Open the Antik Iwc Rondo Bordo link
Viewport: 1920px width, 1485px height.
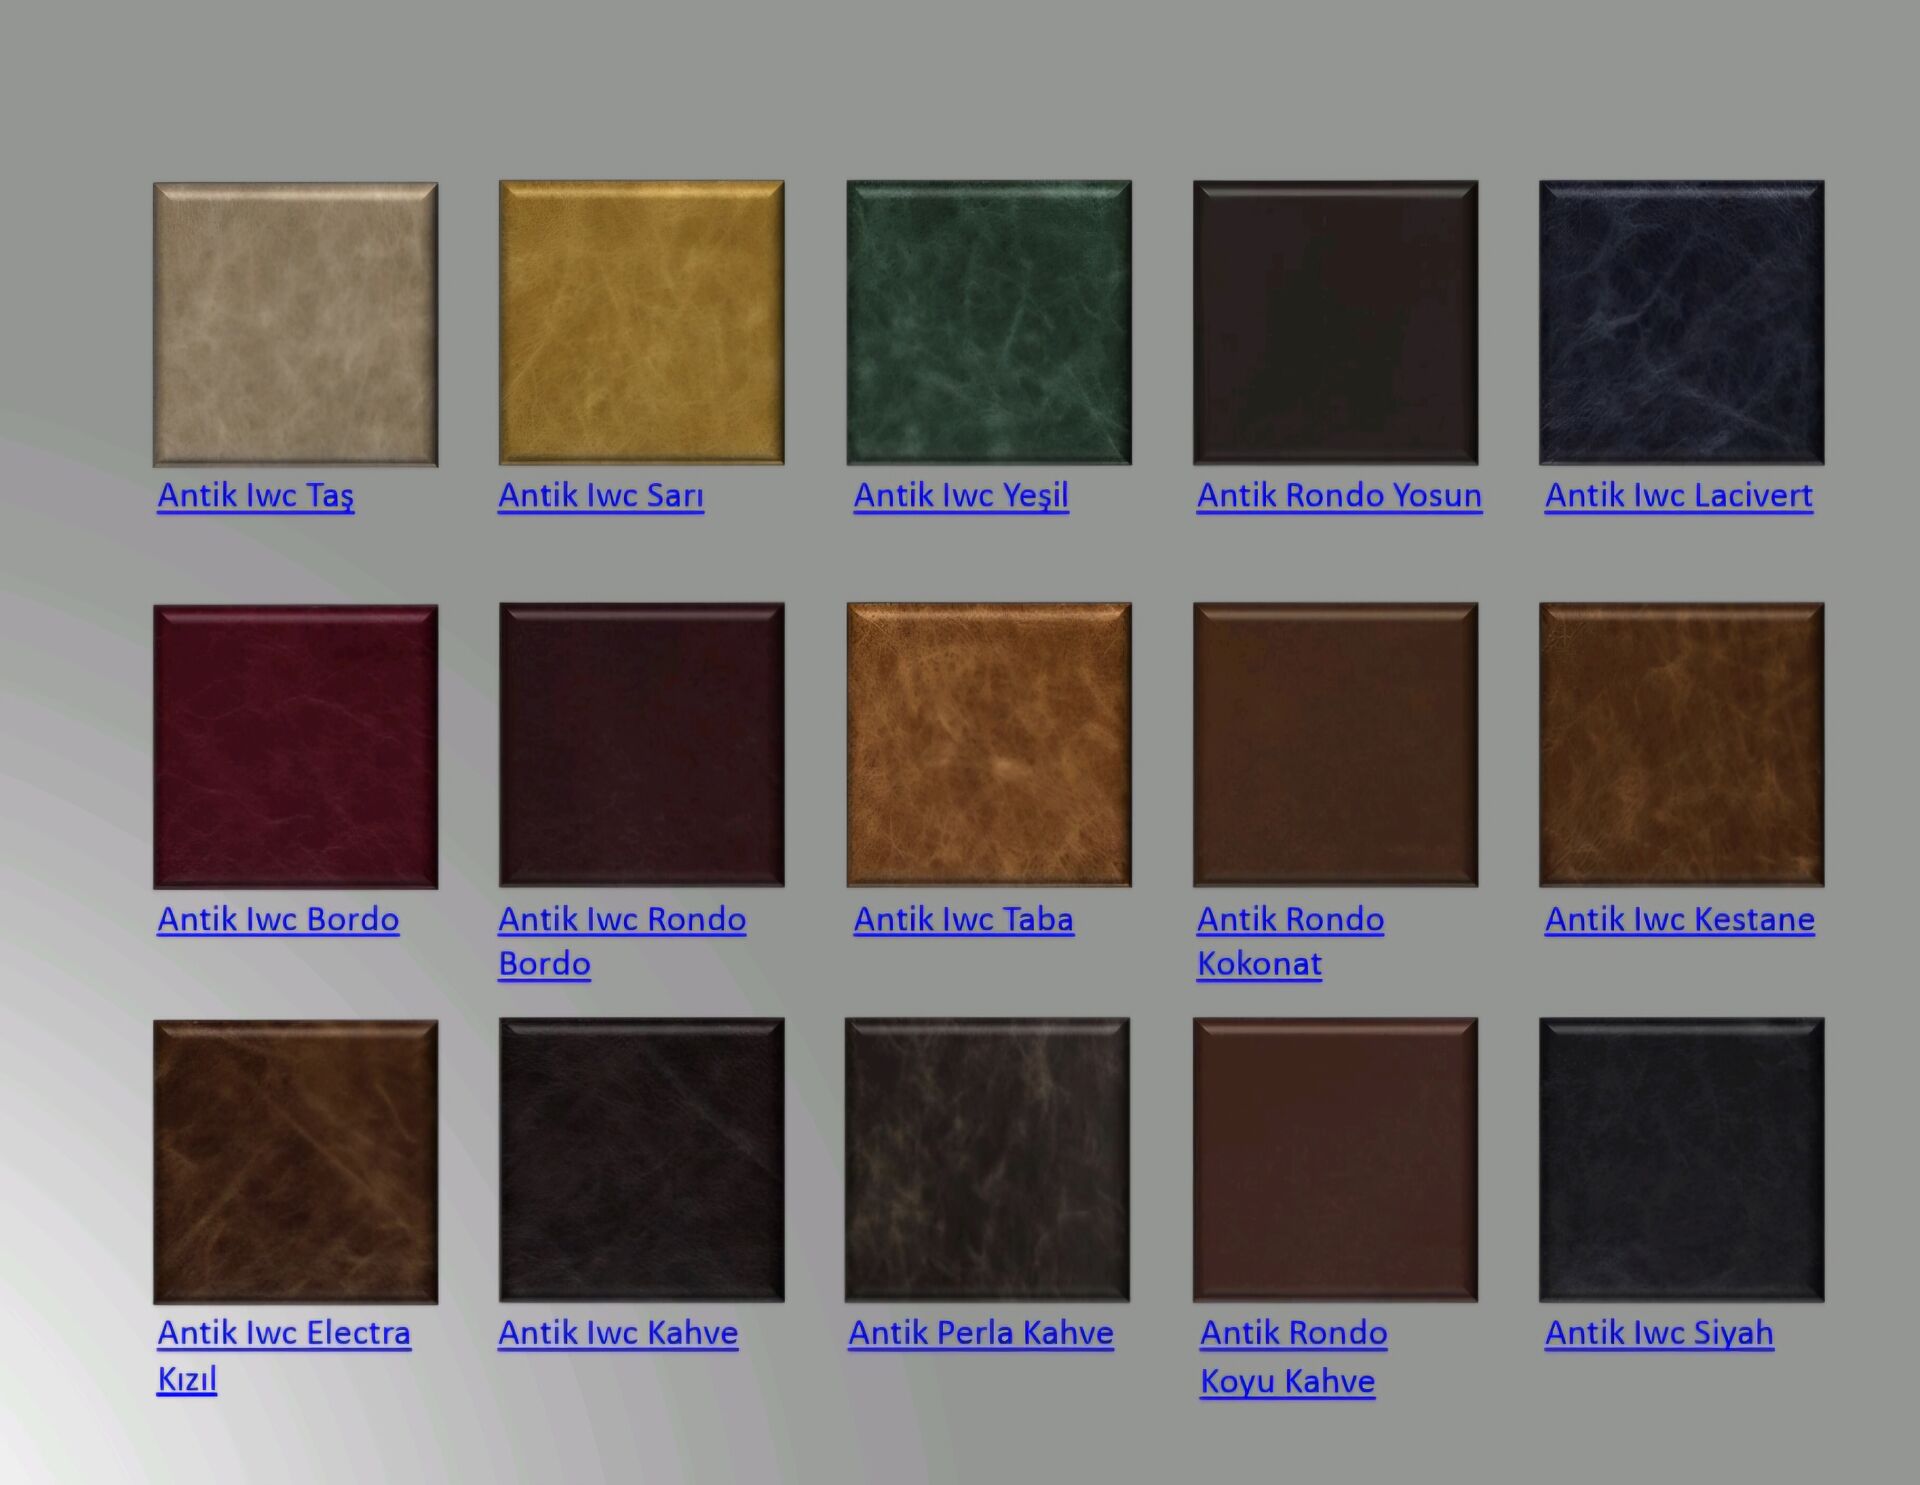(622, 919)
